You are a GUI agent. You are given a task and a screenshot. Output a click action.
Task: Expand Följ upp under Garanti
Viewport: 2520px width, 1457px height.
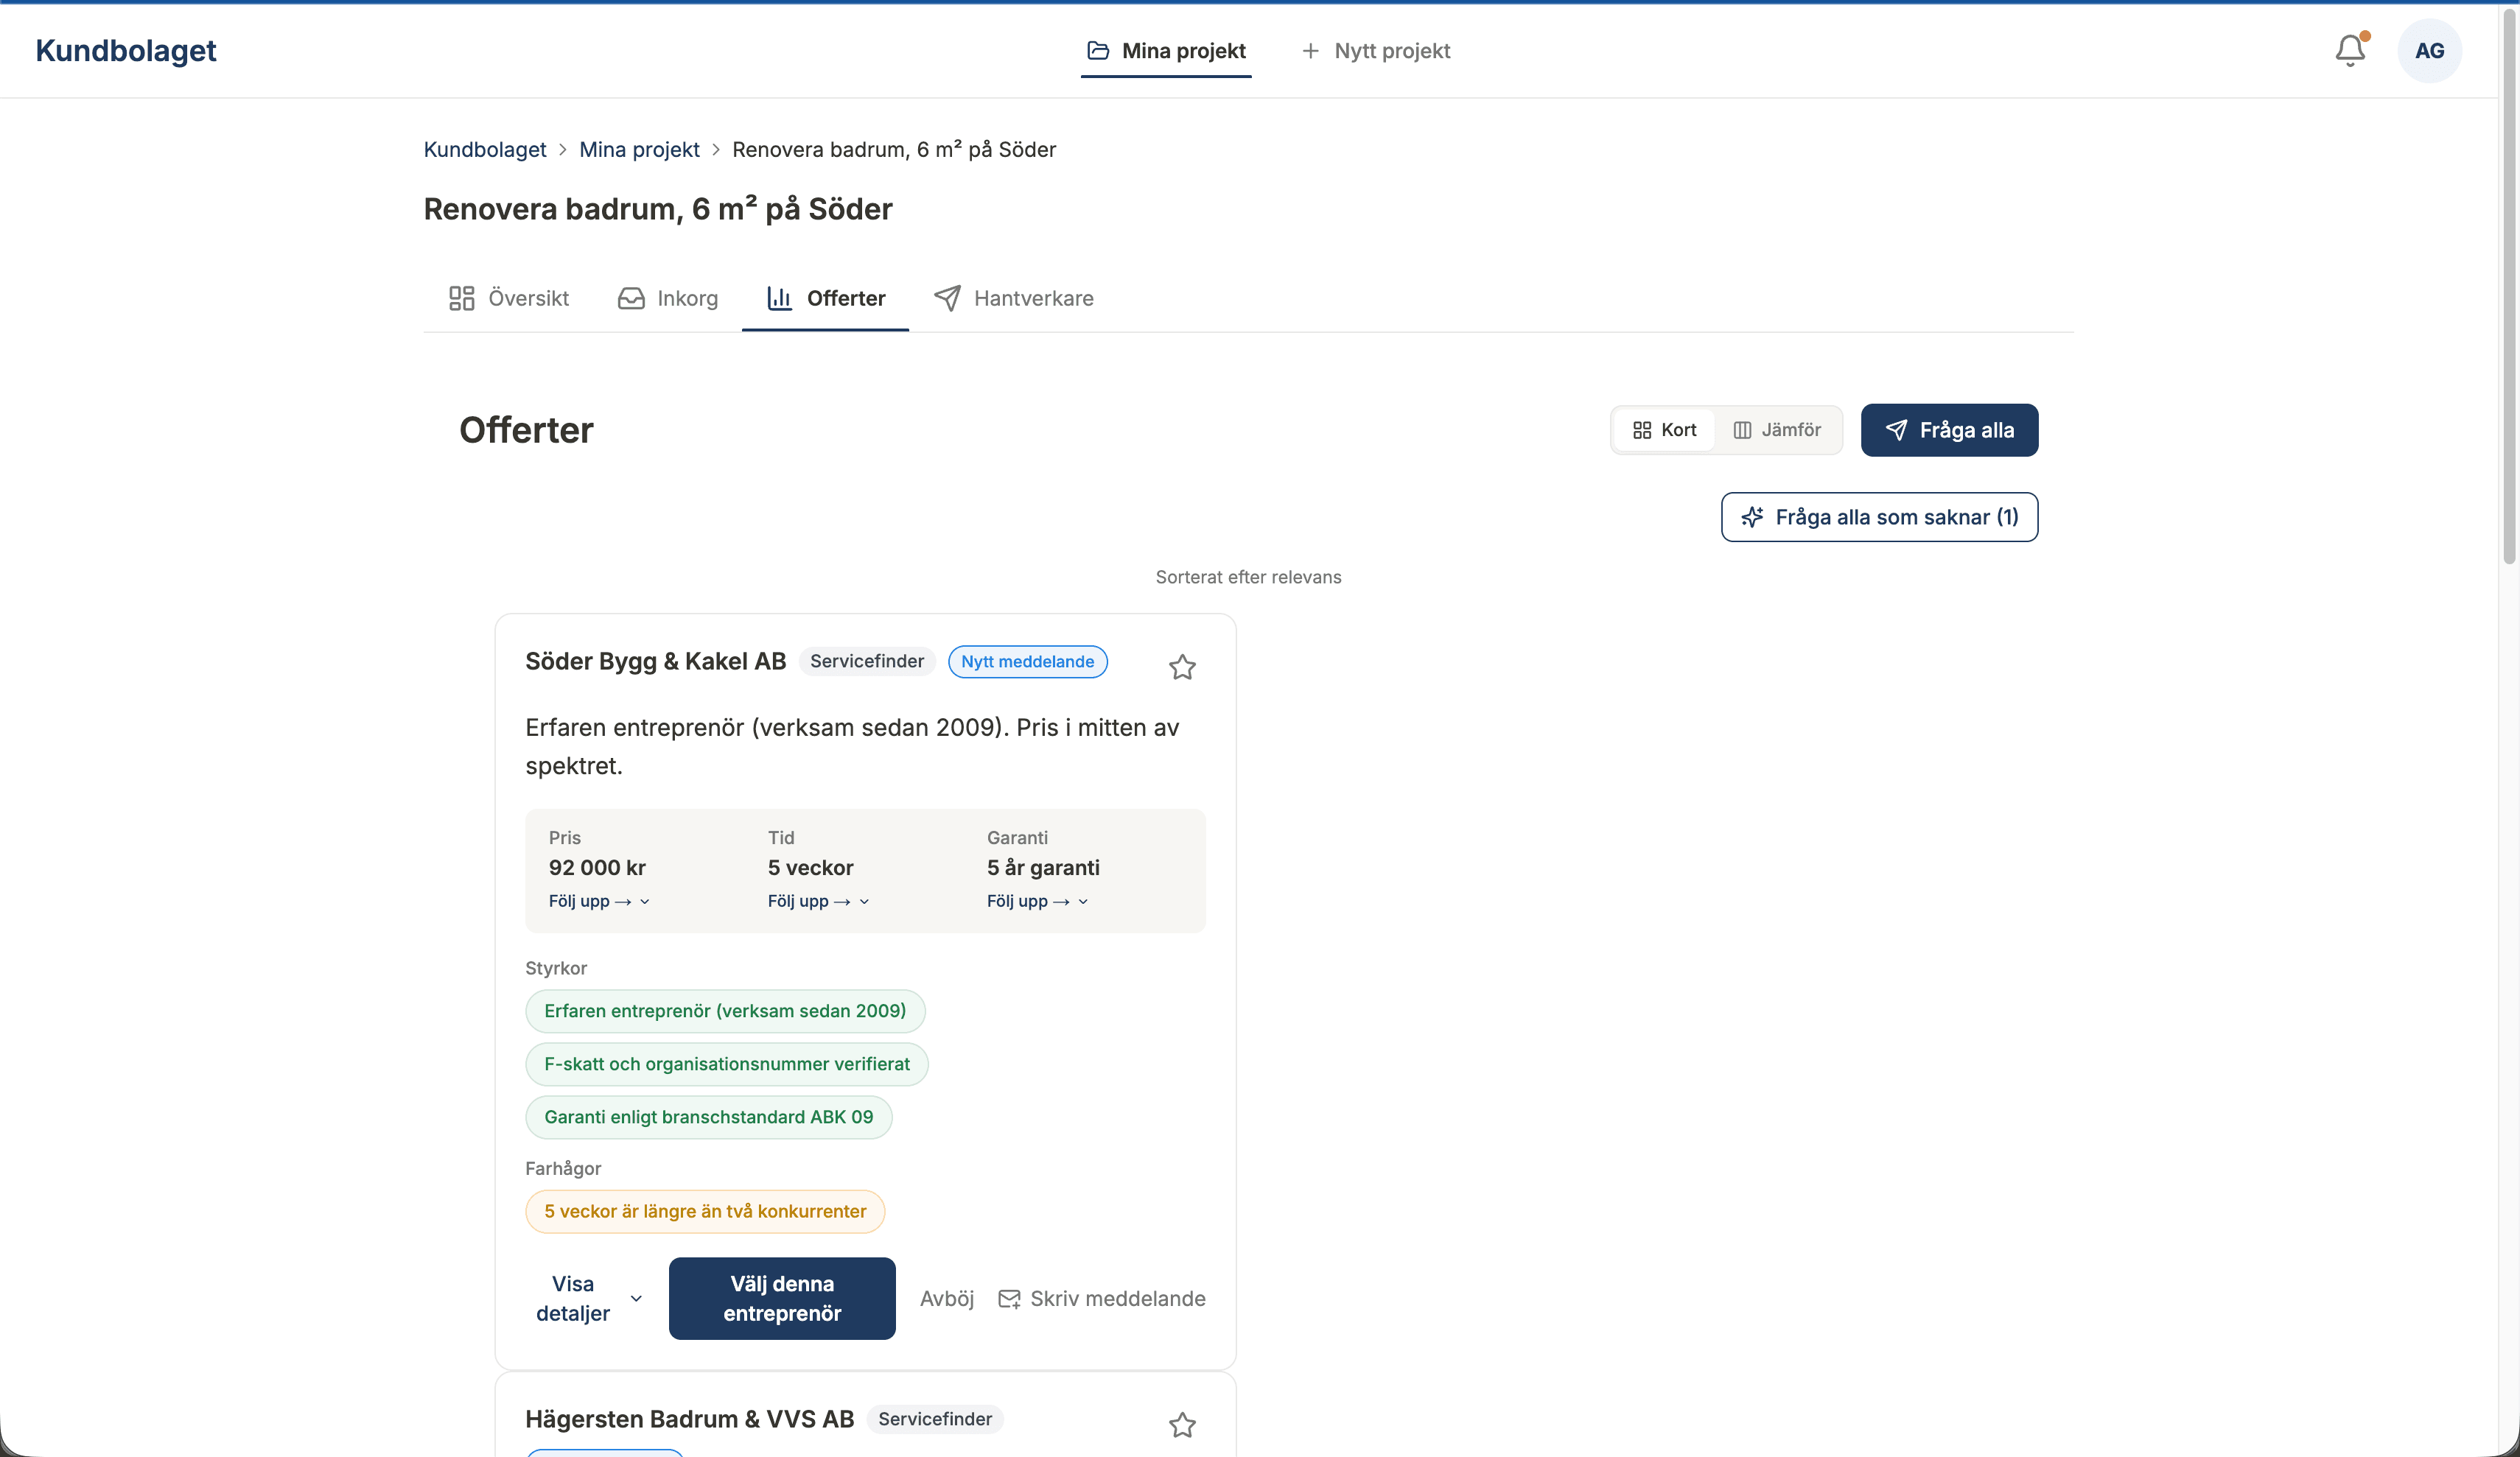(x=1037, y=901)
